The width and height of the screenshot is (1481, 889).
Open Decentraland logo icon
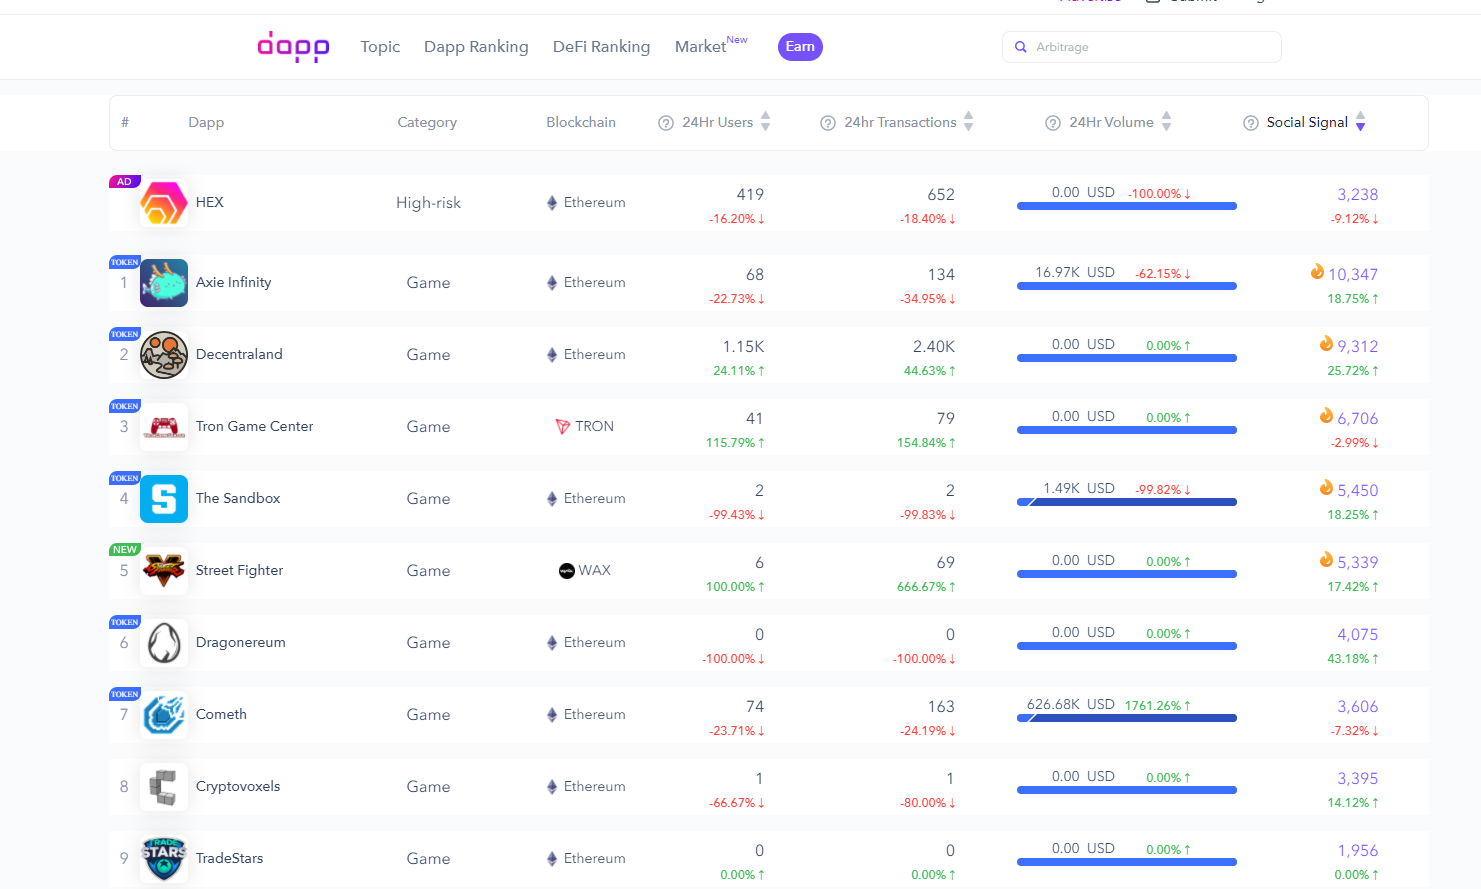pyautogui.click(x=164, y=355)
